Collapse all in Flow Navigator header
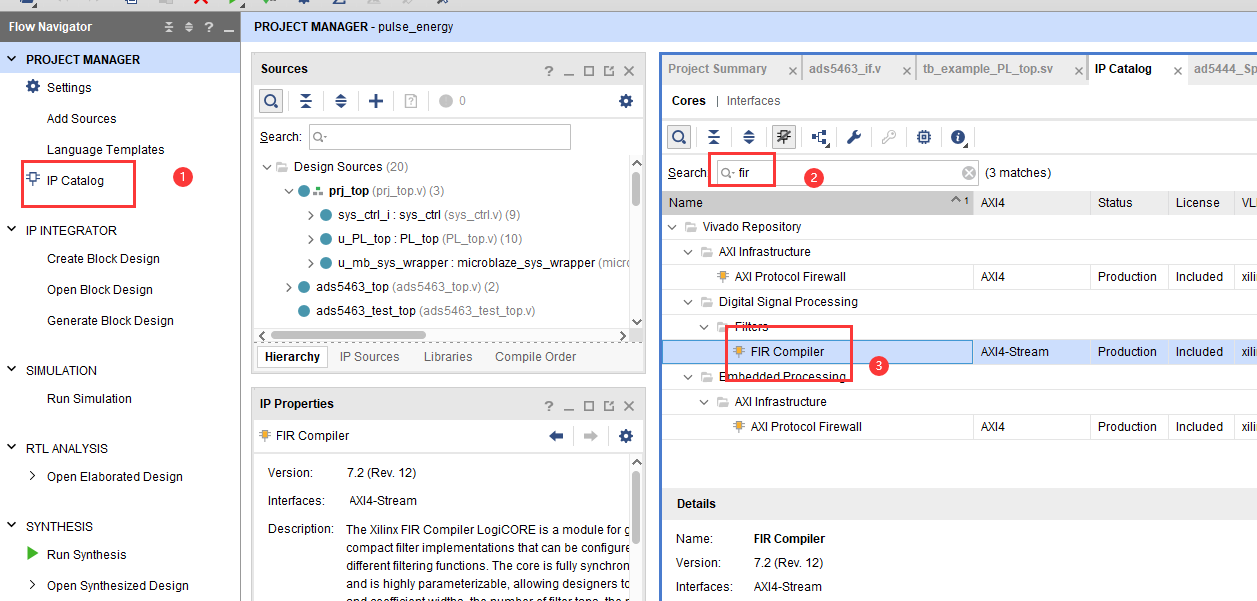The image size is (1257, 601). (168, 27)
